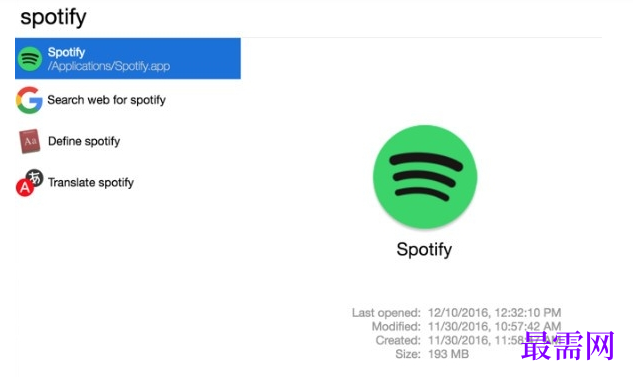The image size is (633, 377).
Task: Click the Size 193 MB value
Action: pyautogui.click(x=449, y=354)
